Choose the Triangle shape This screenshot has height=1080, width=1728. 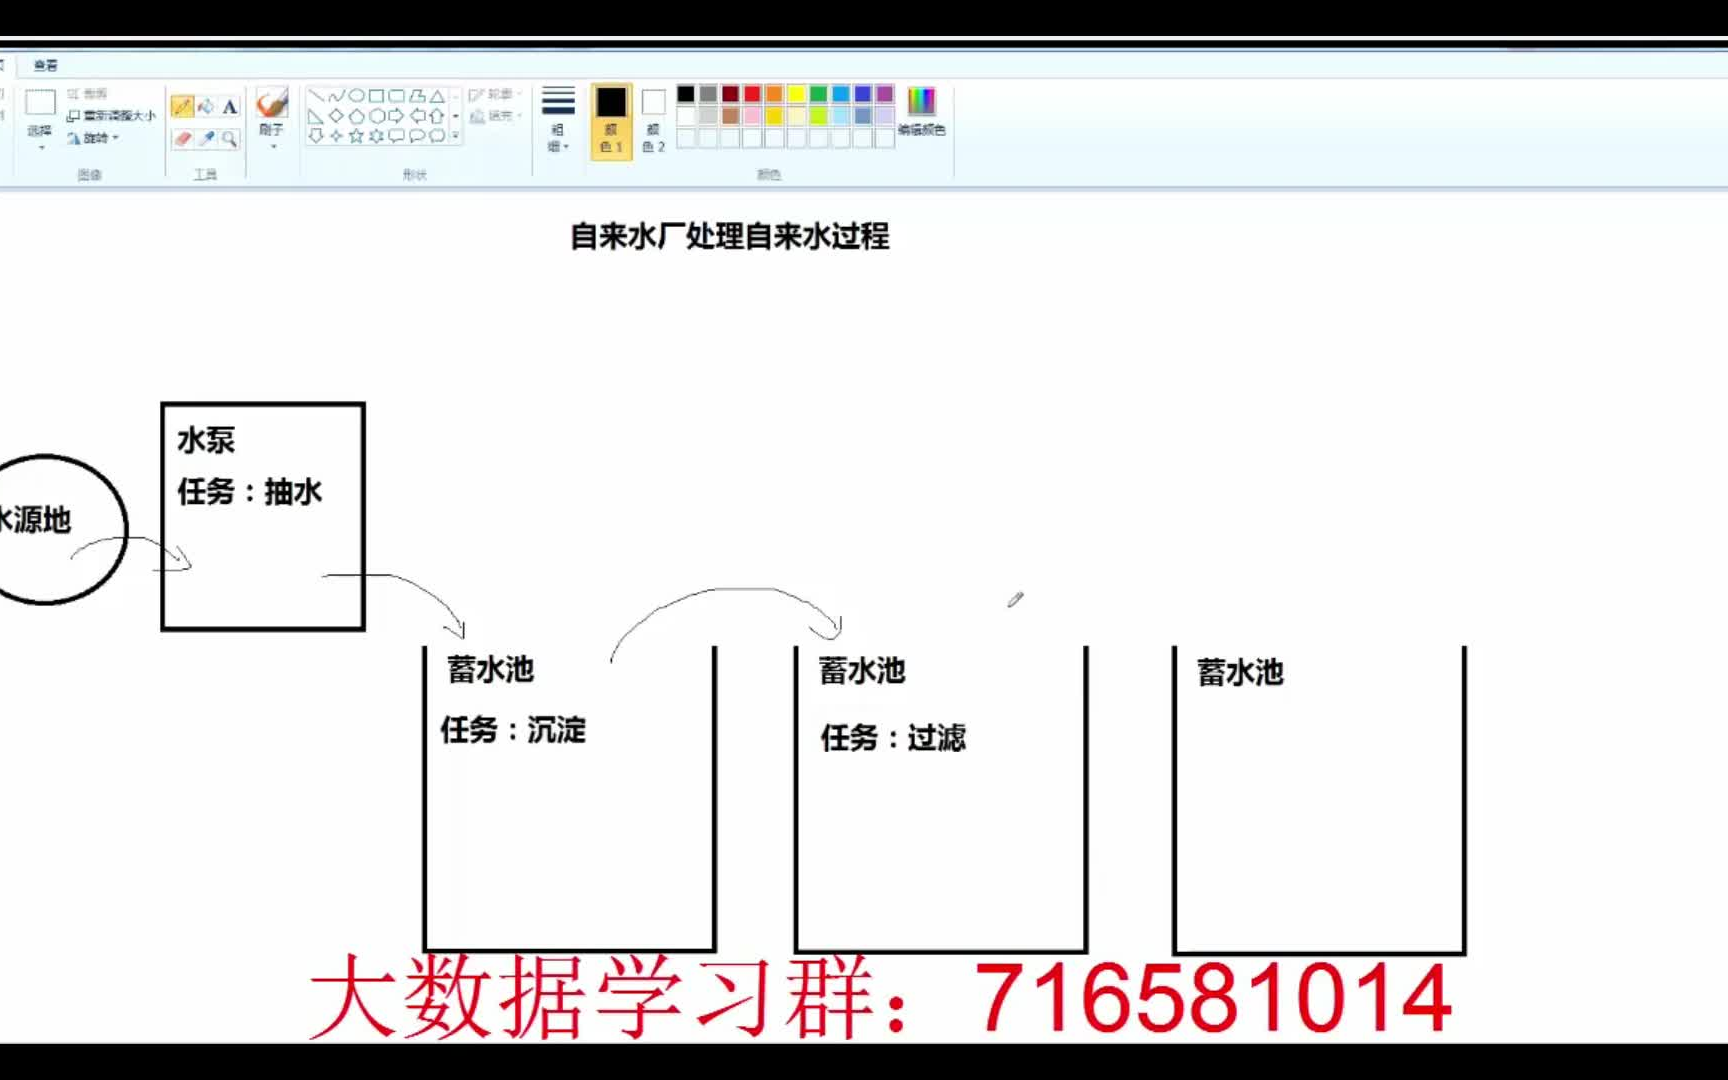click(x=437, y=96)
